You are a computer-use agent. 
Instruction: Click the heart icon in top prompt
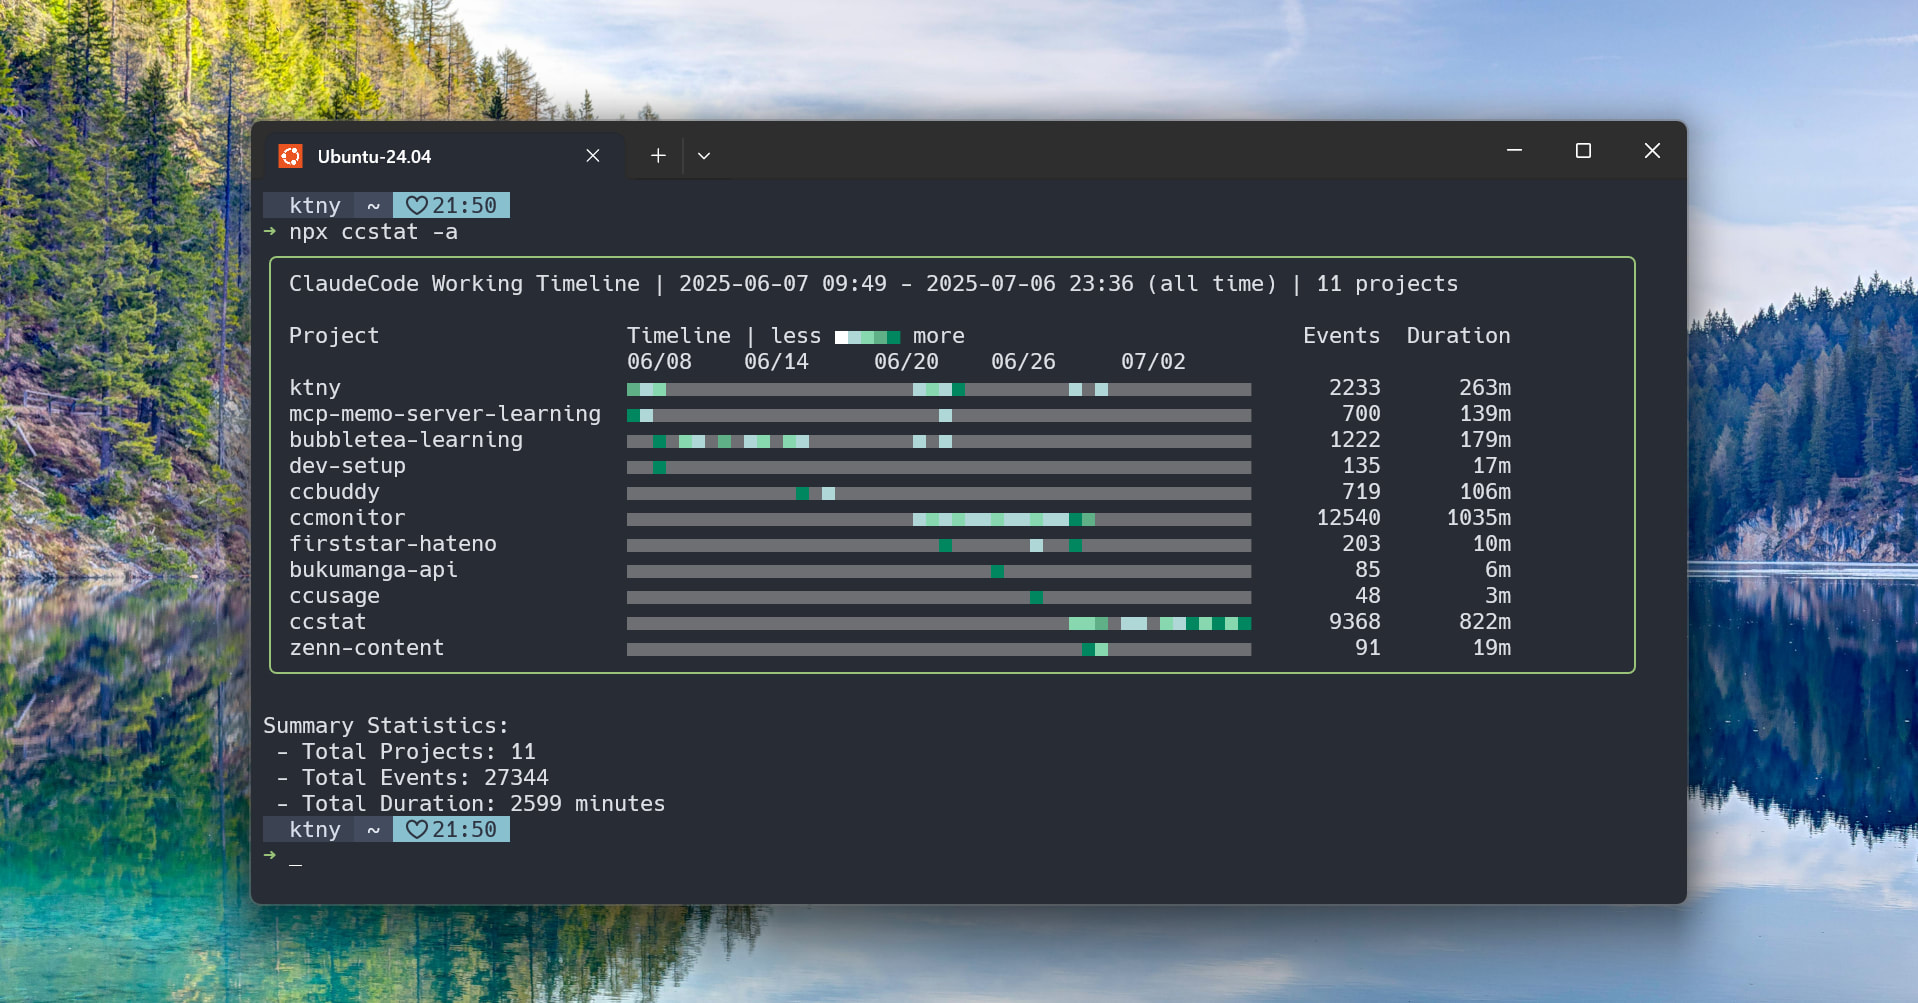(417, 205)
